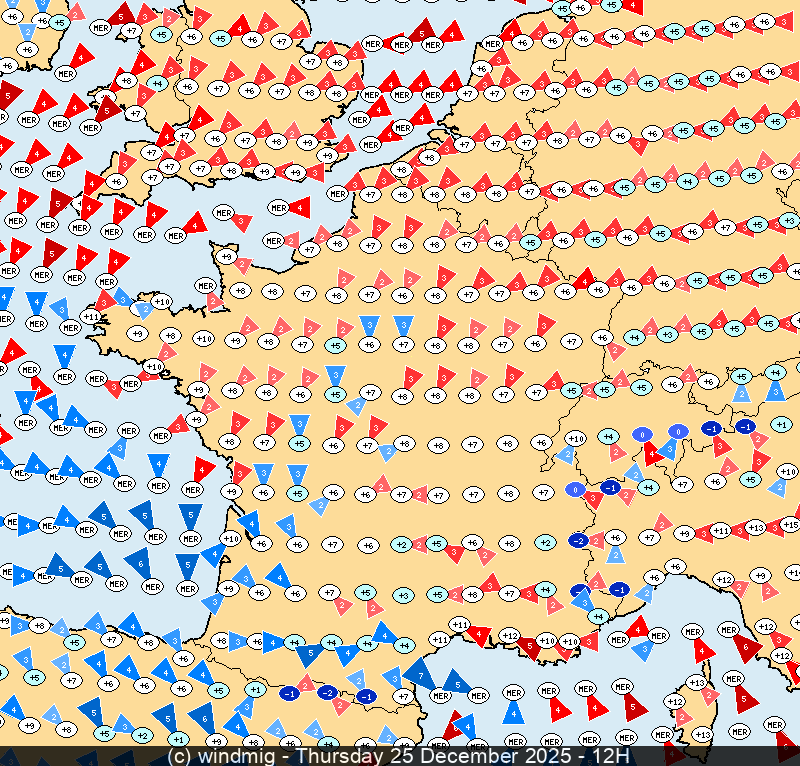Select the +11 marker on Brittany's western tip

coord(91,317)
